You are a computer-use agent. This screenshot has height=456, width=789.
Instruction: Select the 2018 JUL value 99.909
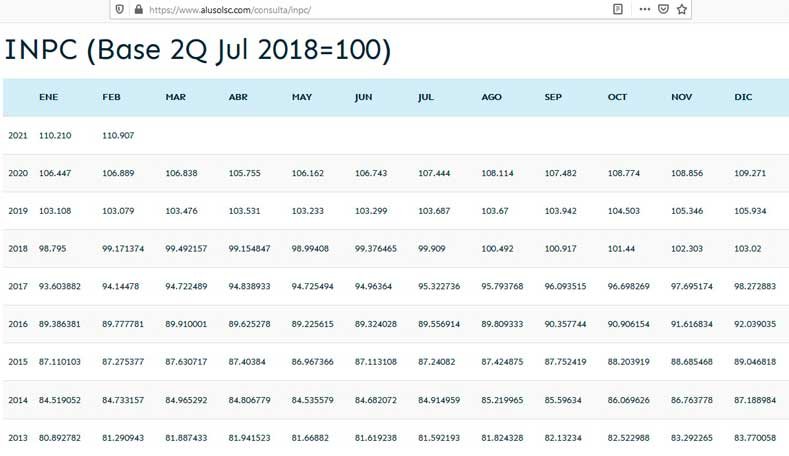[432, 249]
